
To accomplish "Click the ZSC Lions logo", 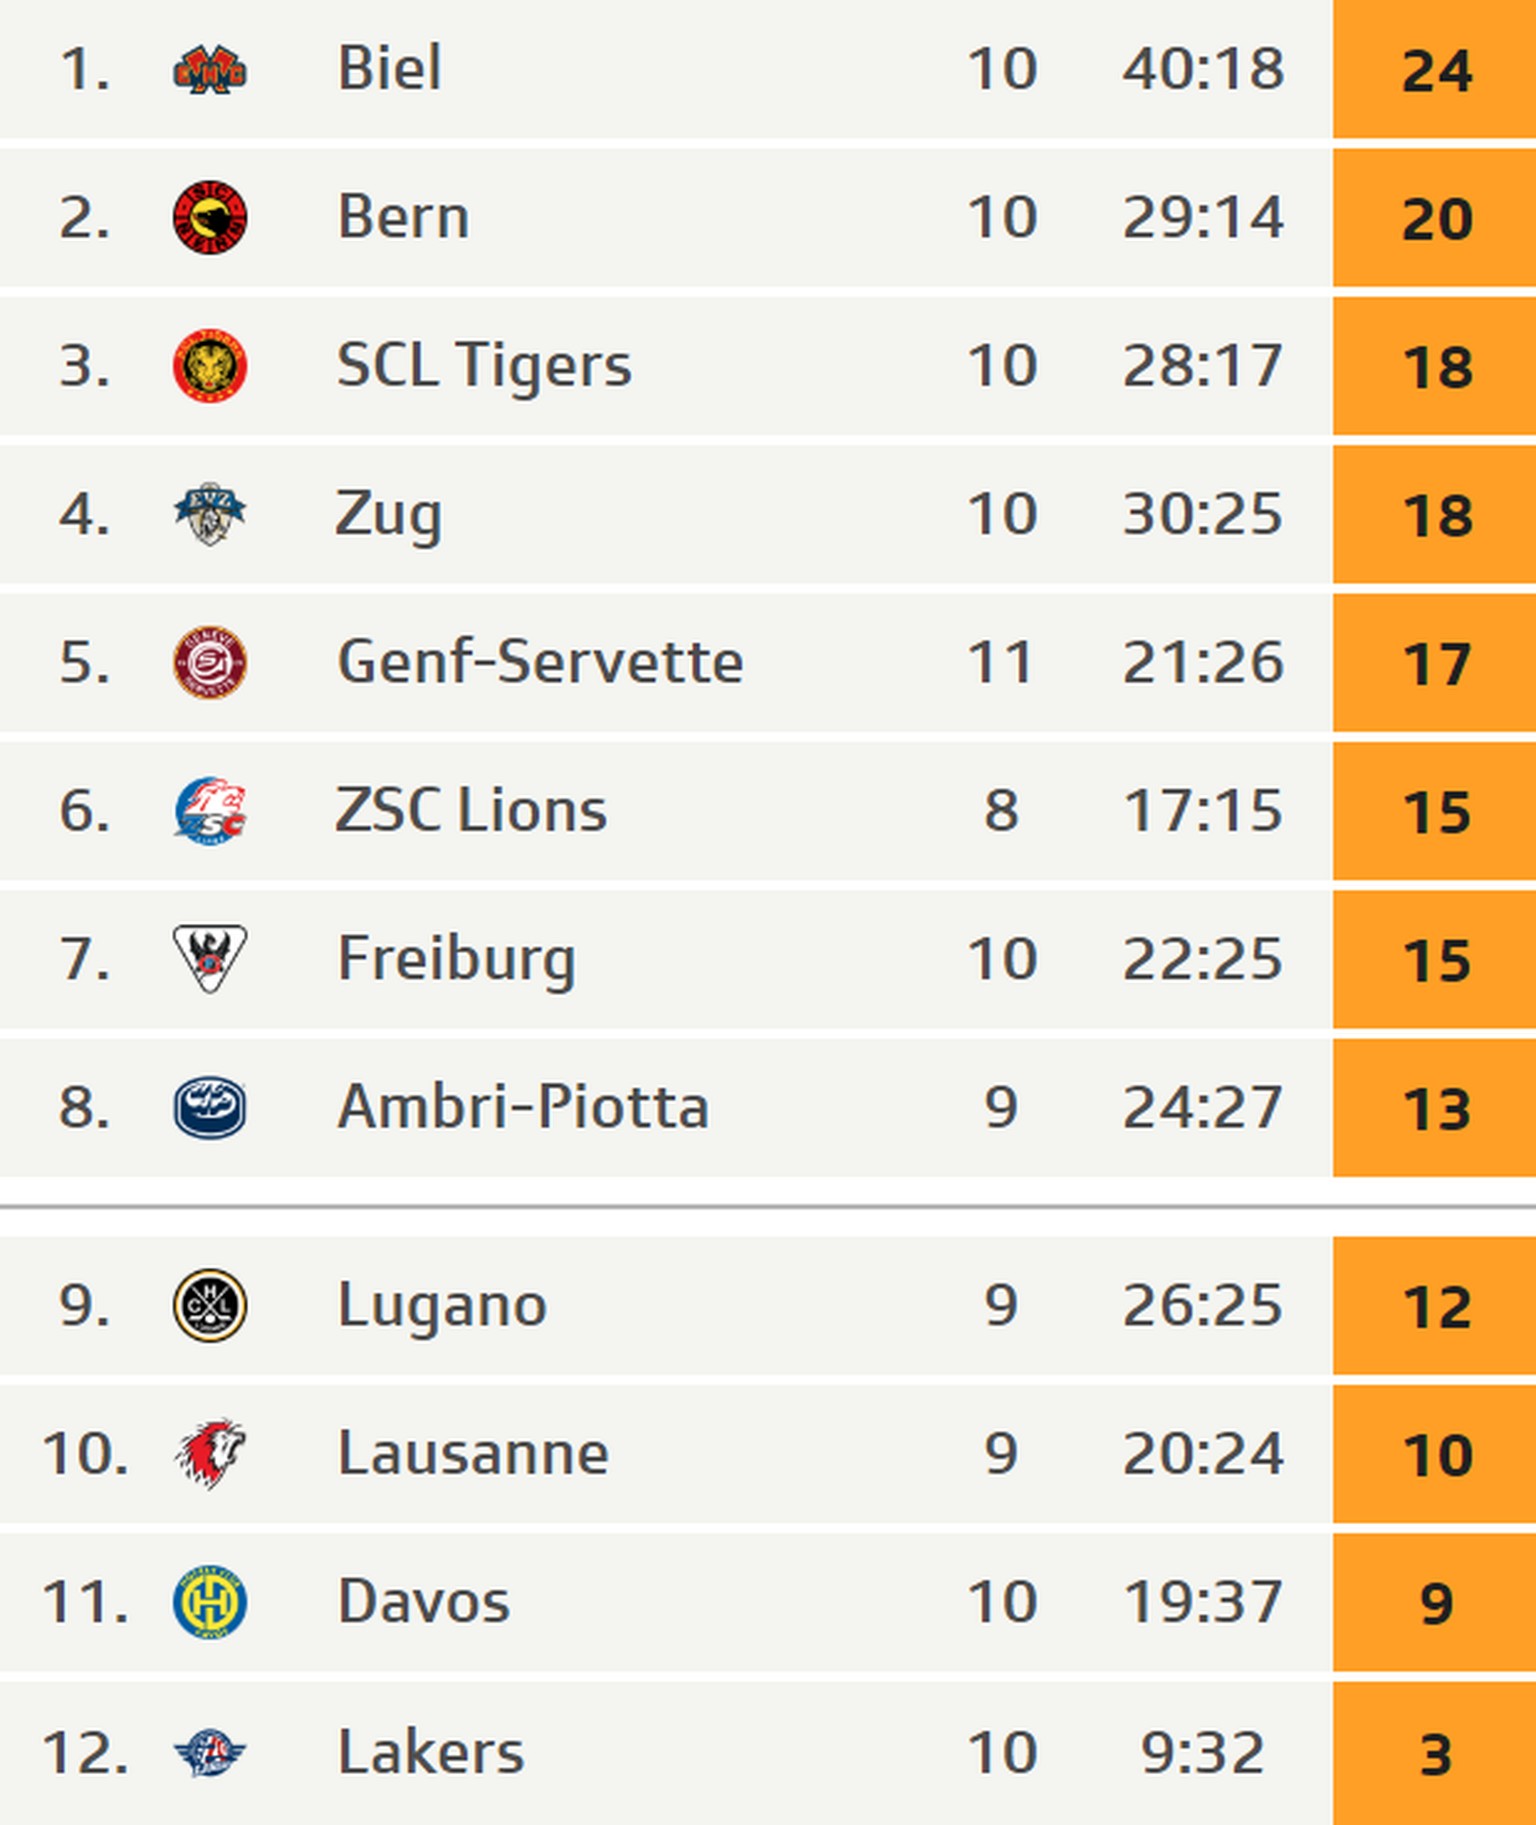I will 210,811.
